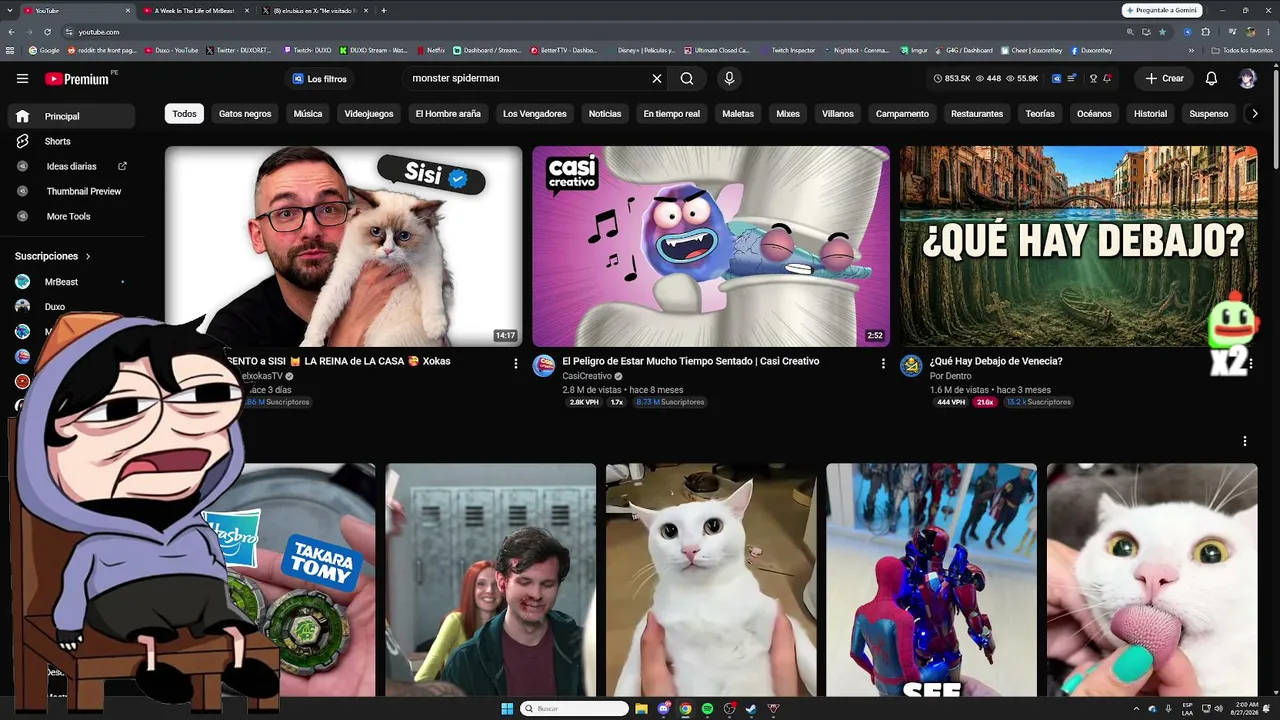The height and width of the screenshot is (720, 1280).
Task: Open Spotify from the taskbar
Action: click(x=707, y=709)
